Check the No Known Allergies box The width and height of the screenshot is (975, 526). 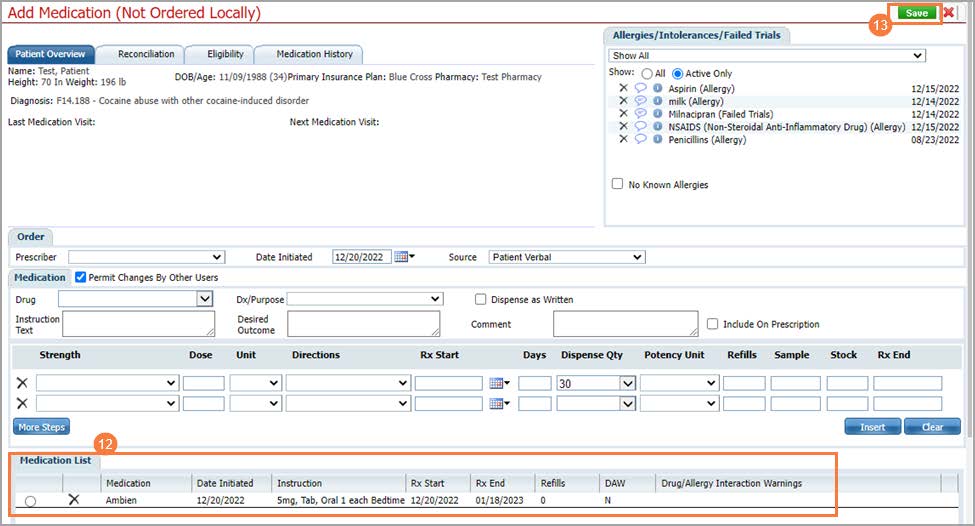click(x=617, y=184)
